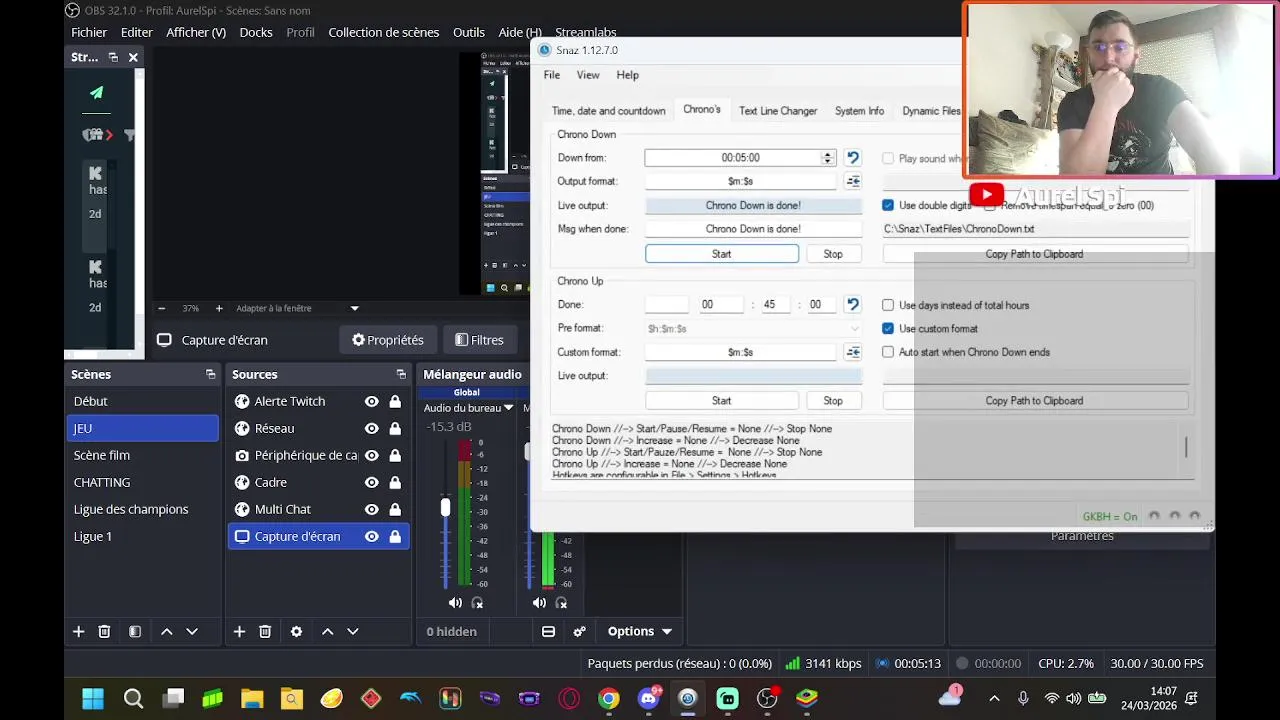
Task: Zoom out the preview with minus icon
Action: [161, 308]
